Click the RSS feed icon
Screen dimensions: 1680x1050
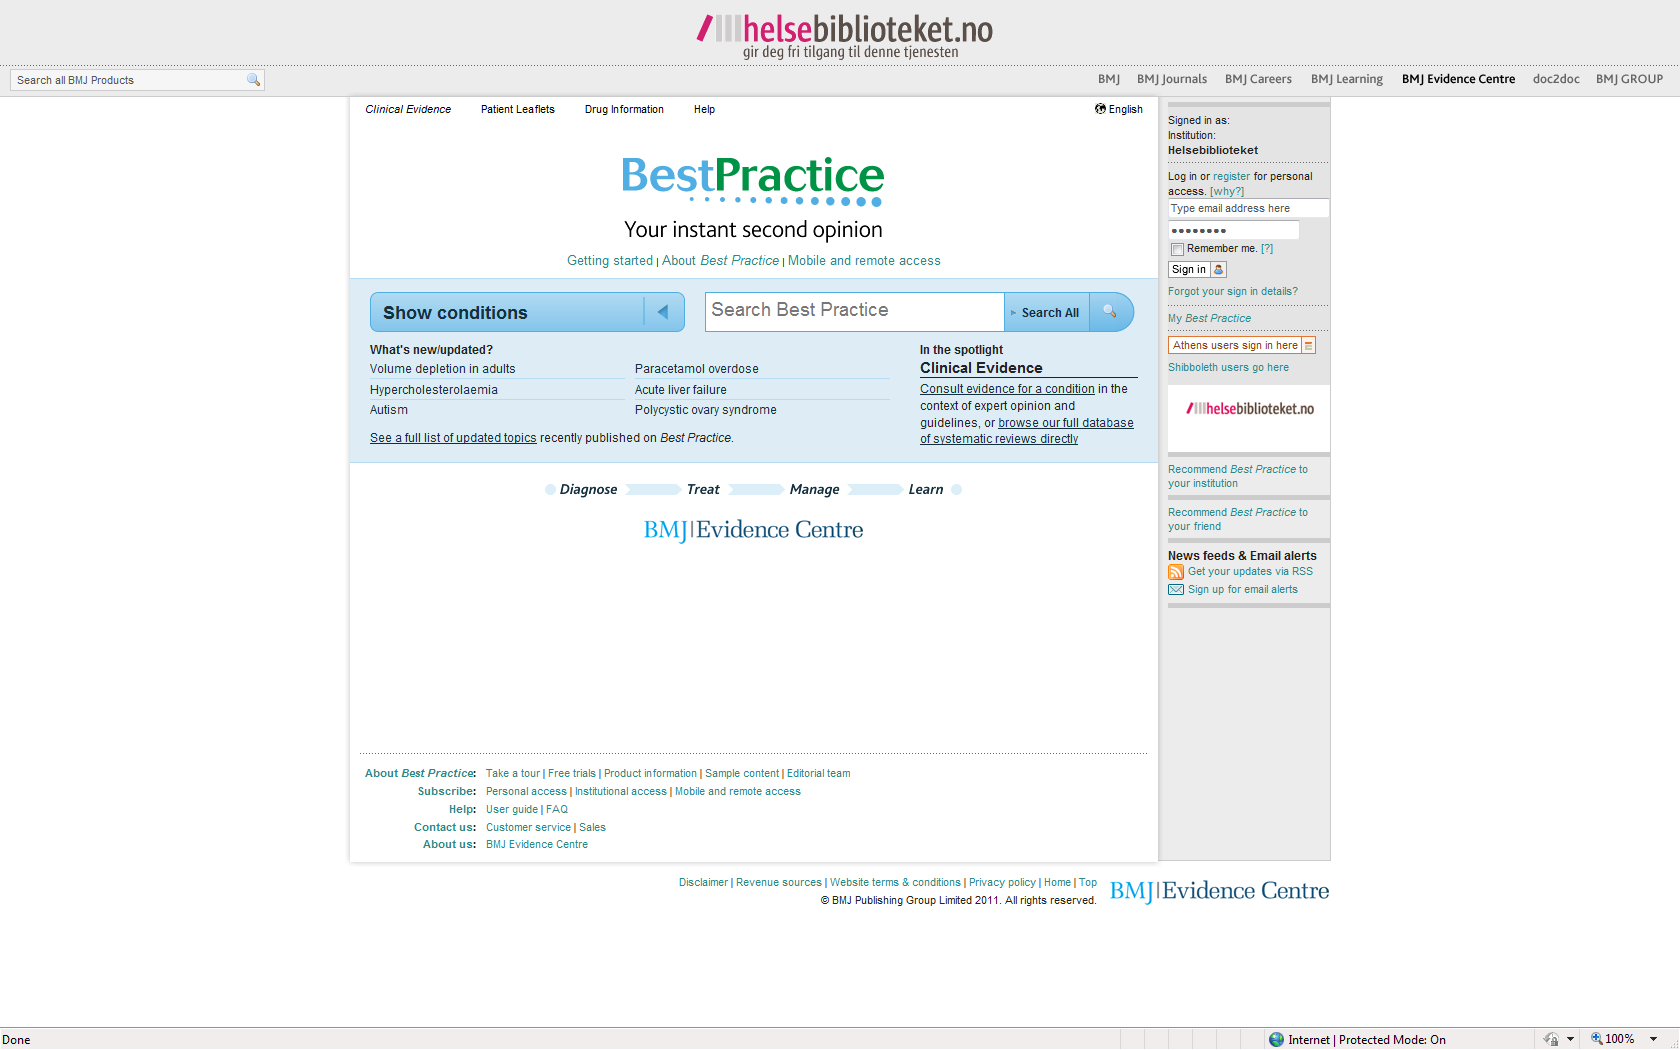[1176, 572]
